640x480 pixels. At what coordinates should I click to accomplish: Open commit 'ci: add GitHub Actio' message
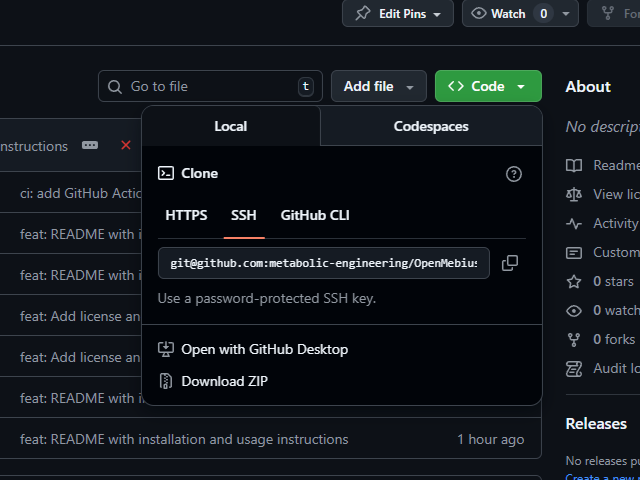click(x=80, y=193)
